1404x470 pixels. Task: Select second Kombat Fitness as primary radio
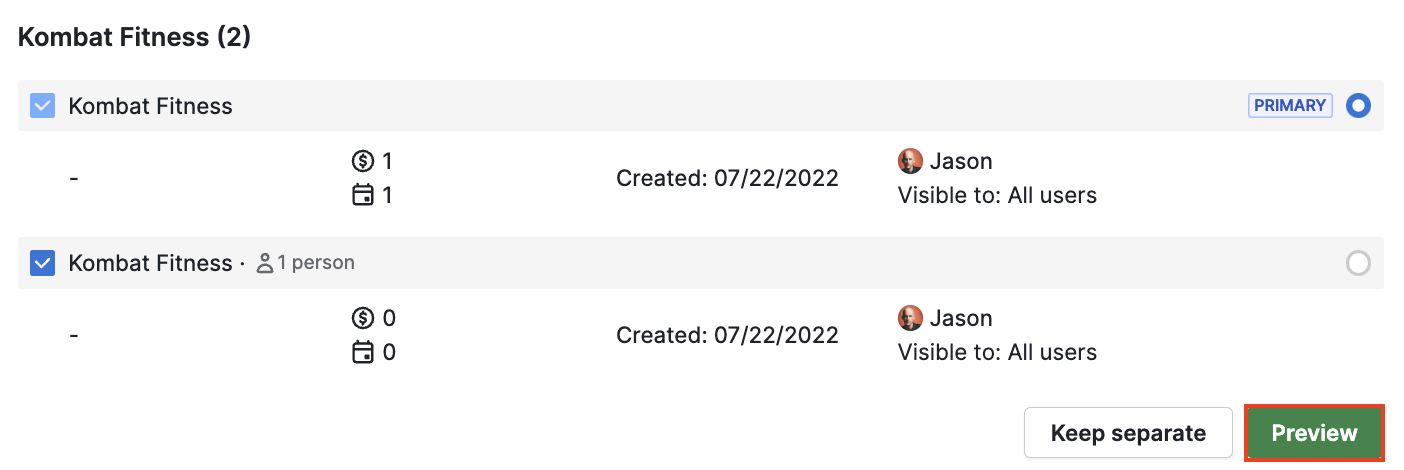(x=1358, y=263)
